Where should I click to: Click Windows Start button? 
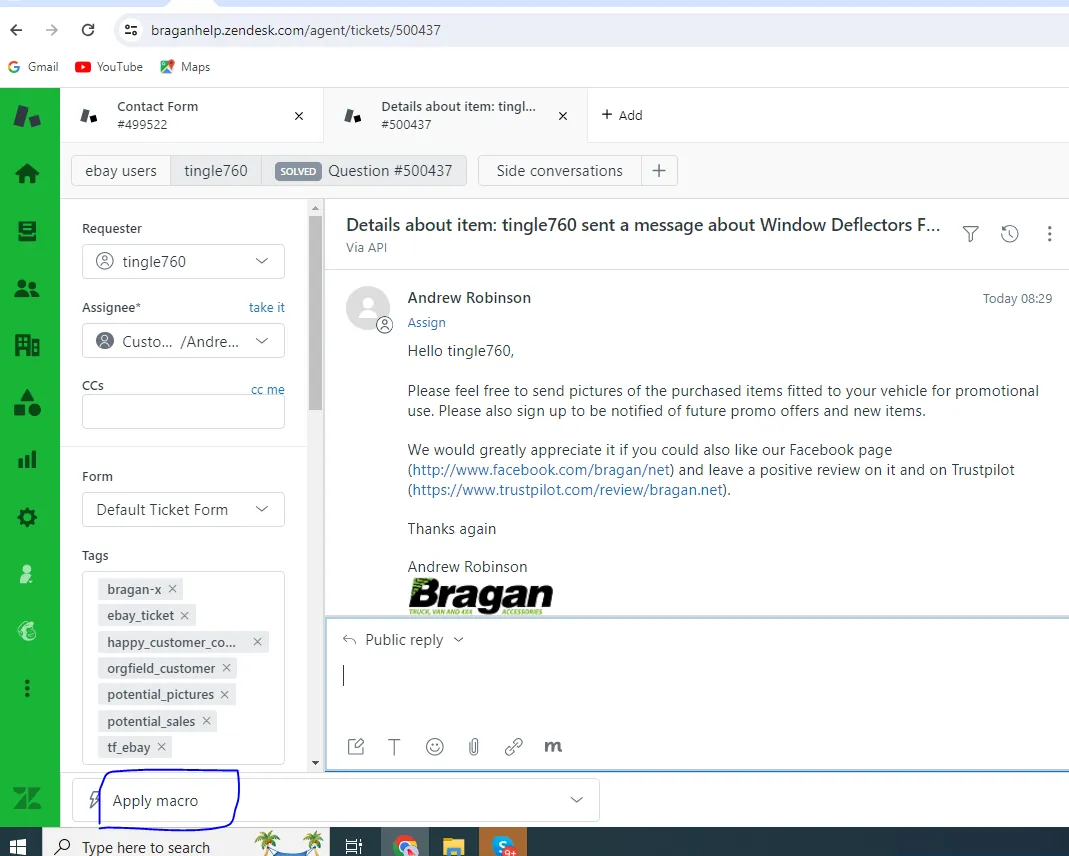pos(18,846)
